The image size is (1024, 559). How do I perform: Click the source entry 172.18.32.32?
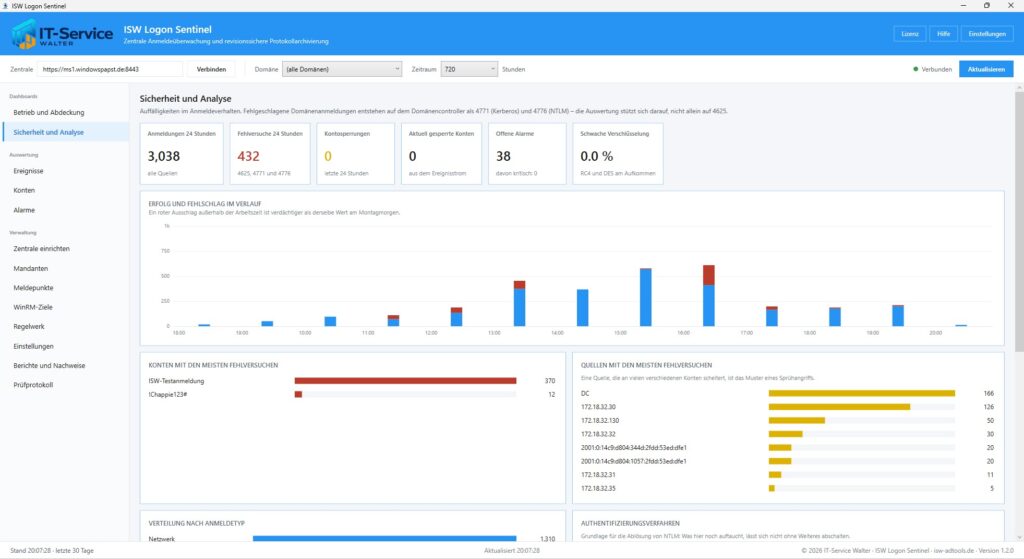[x=598, y=434]
